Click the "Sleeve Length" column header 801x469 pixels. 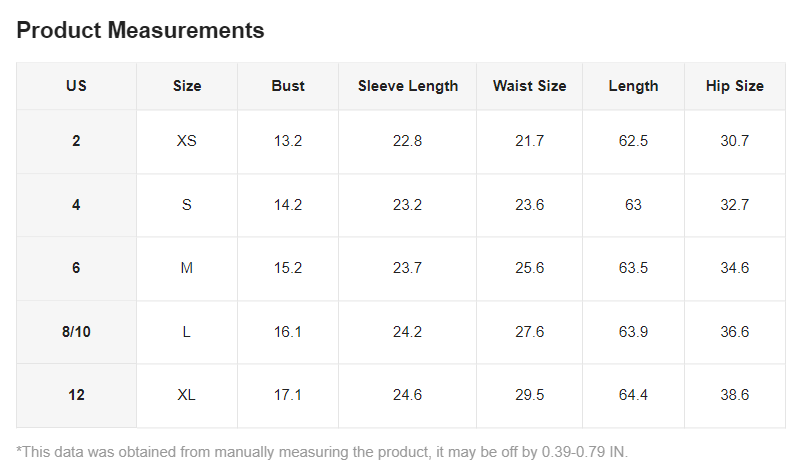408,86
